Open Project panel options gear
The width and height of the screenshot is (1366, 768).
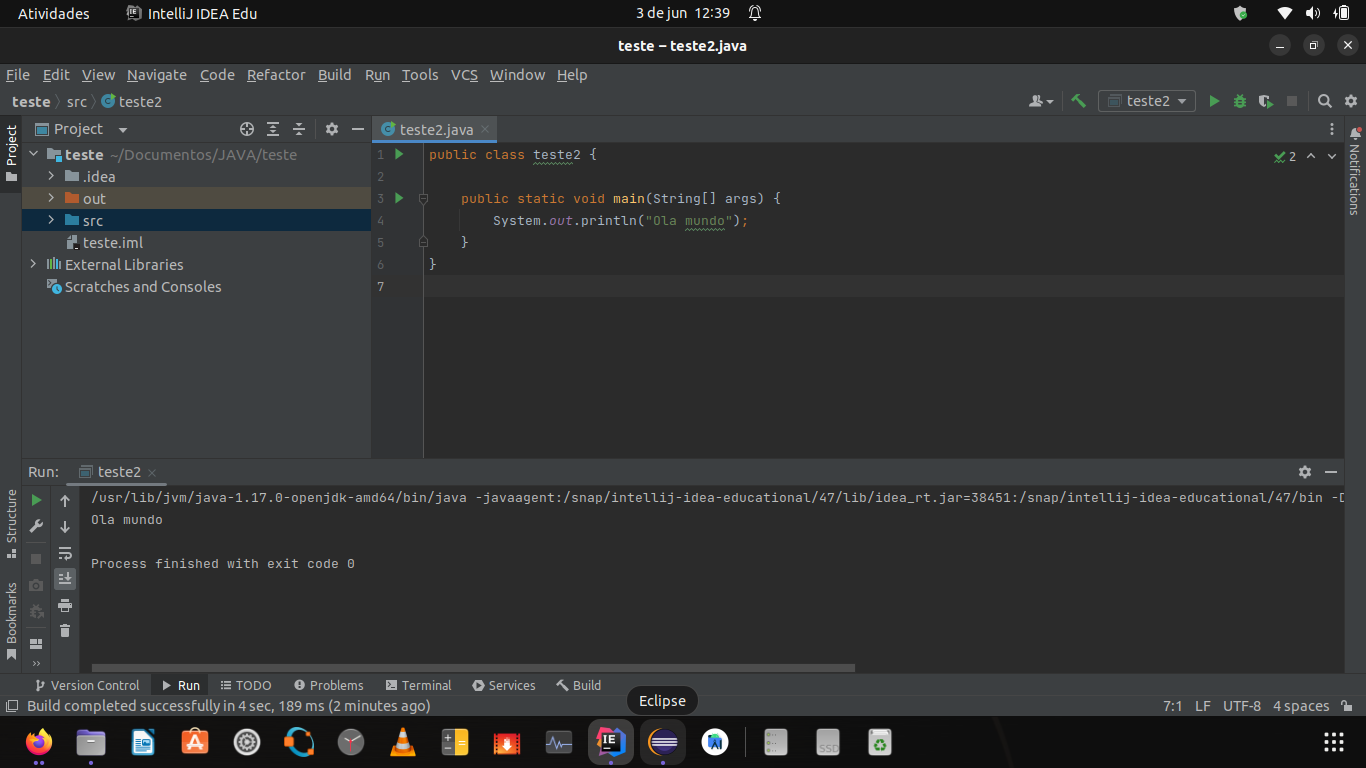click(x=332, y=129)
